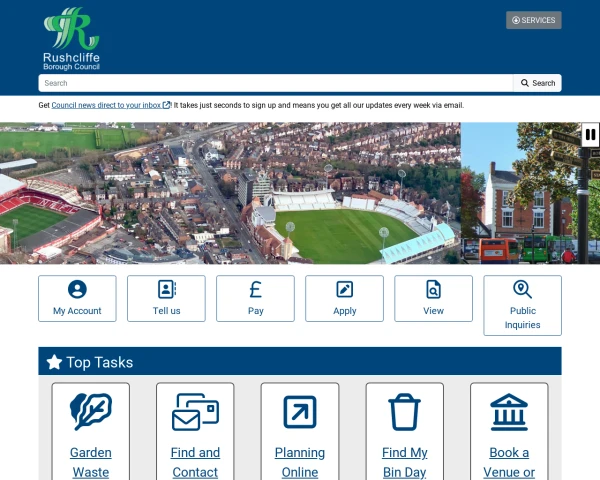Click the Garden Waste leaf icon
This screenshot has height=480, width=600.
(91, 412)
